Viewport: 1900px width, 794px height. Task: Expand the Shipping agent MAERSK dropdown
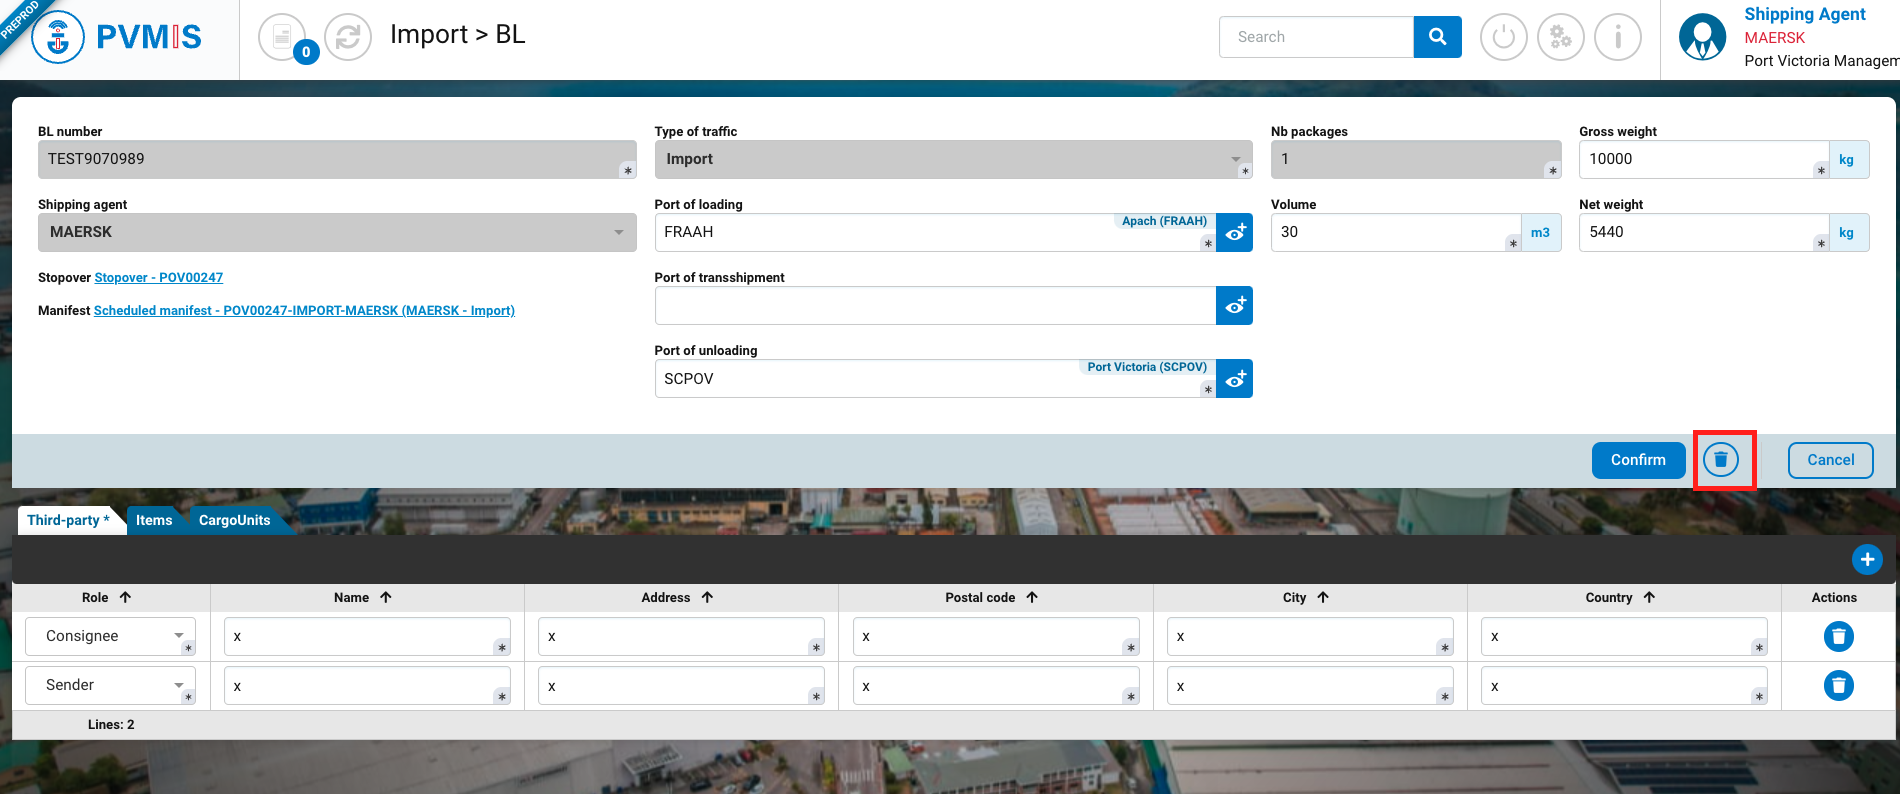point(337,232)
